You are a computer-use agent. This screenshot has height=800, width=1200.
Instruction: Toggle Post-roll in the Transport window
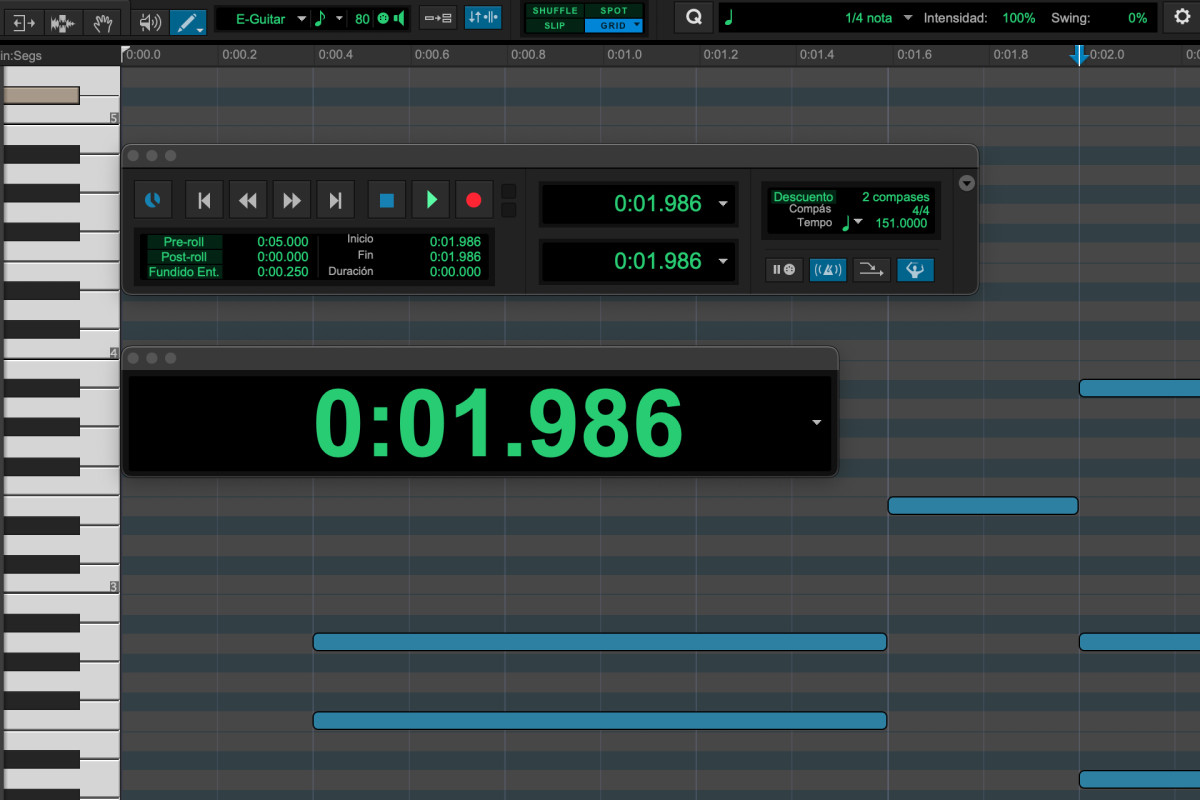(183, 257)
